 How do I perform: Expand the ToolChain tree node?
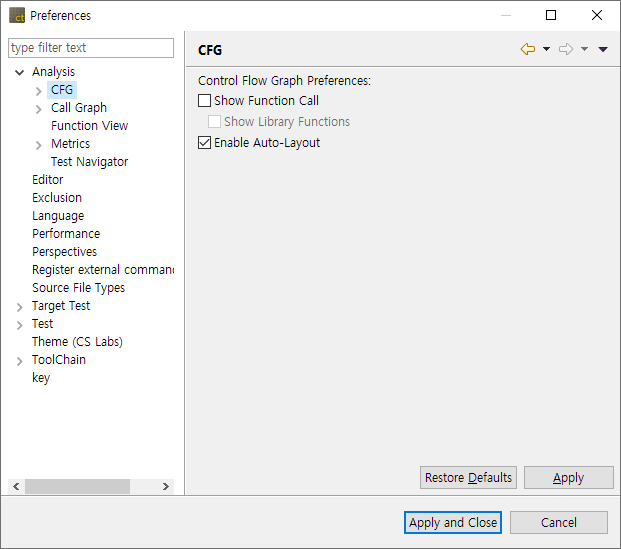pyautogui.click(x=20, y=360)
